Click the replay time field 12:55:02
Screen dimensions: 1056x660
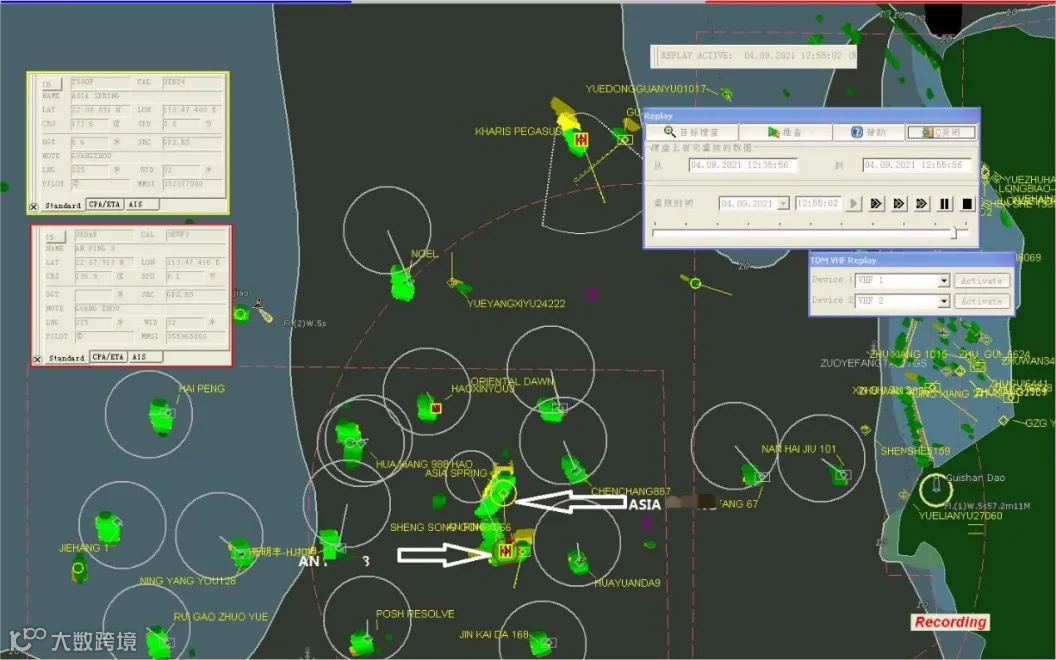[x=818, y=203]
